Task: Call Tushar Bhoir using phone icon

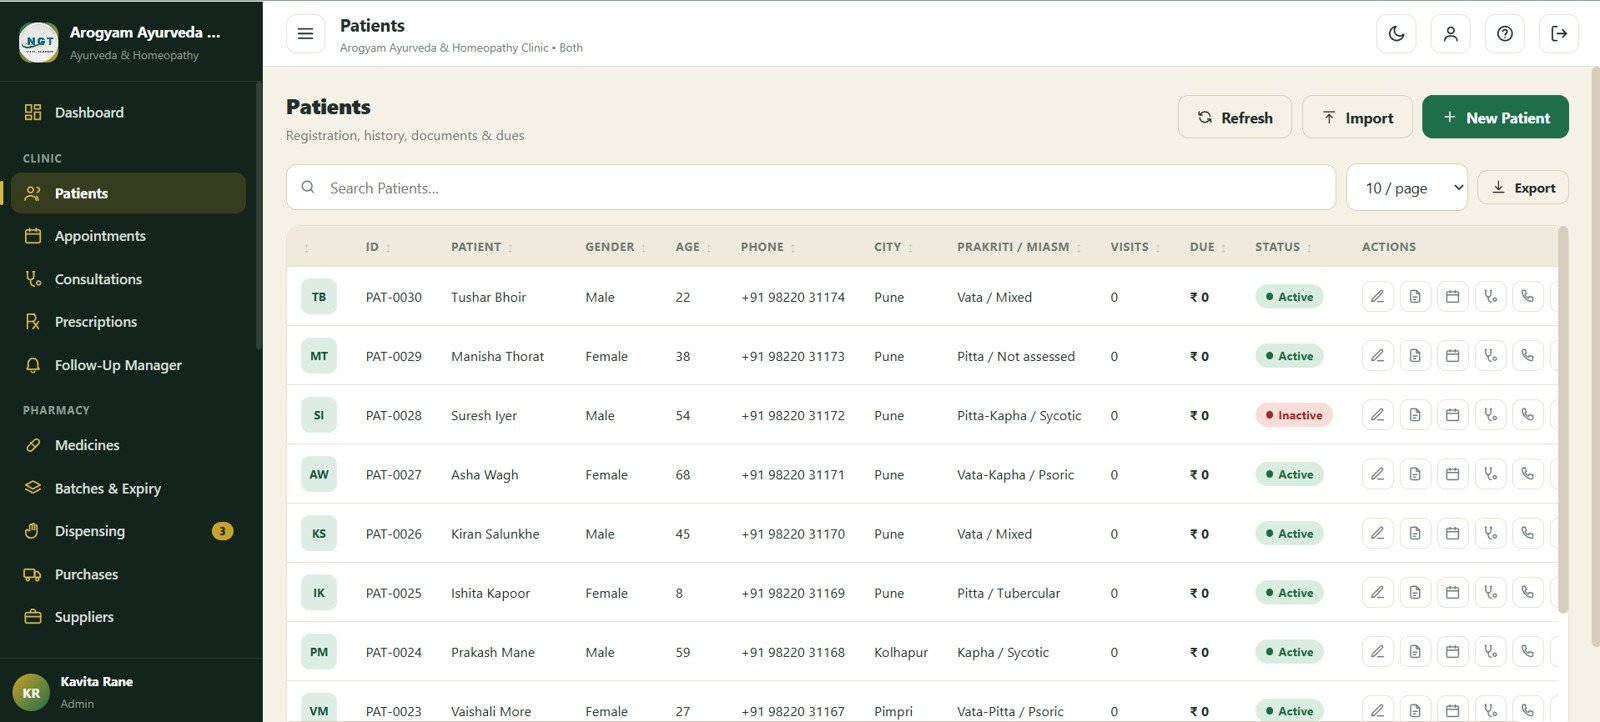Action: [1528, 297]
